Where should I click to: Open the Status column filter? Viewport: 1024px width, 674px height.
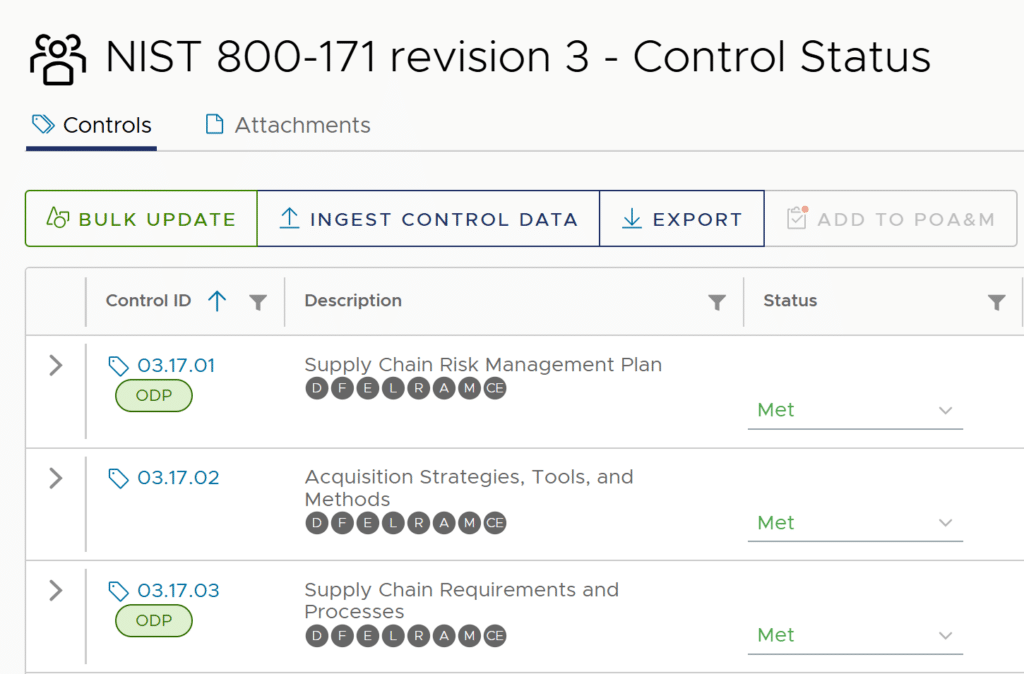pyautogui.click(x=996, y=302)
